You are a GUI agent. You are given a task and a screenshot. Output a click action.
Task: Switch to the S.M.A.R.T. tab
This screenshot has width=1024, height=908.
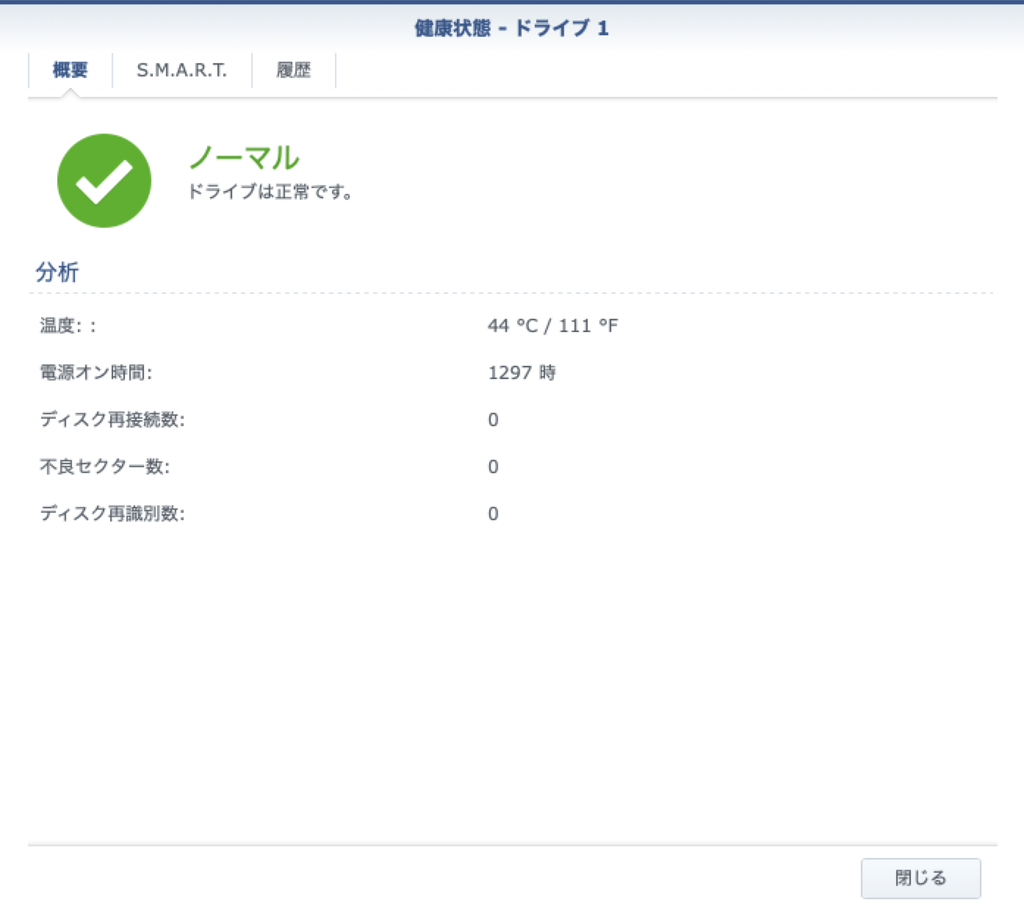coord(182,70)
